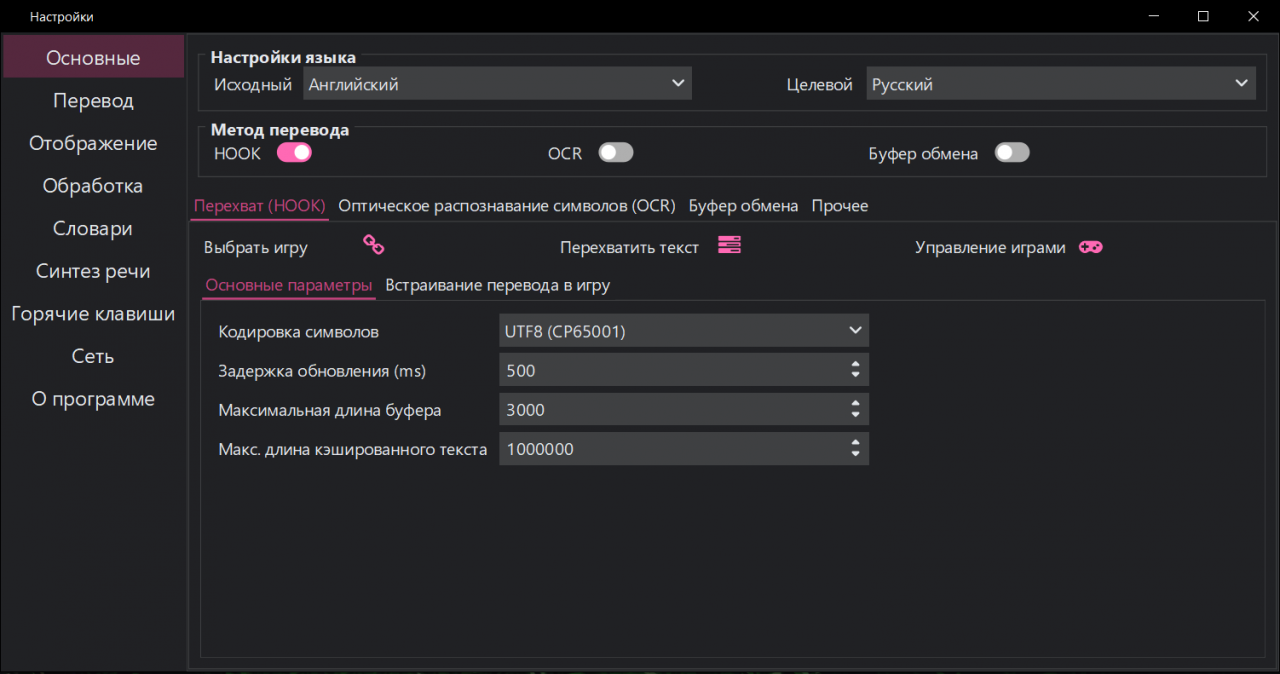Show the О программе section
Viewport: 1280px width, 674px height.
pyautogui.click(x=93, y=399)
